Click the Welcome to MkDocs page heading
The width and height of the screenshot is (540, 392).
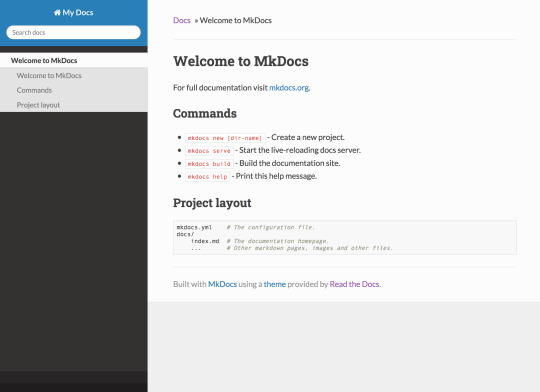pyautogui.click(x=241, y=61)
